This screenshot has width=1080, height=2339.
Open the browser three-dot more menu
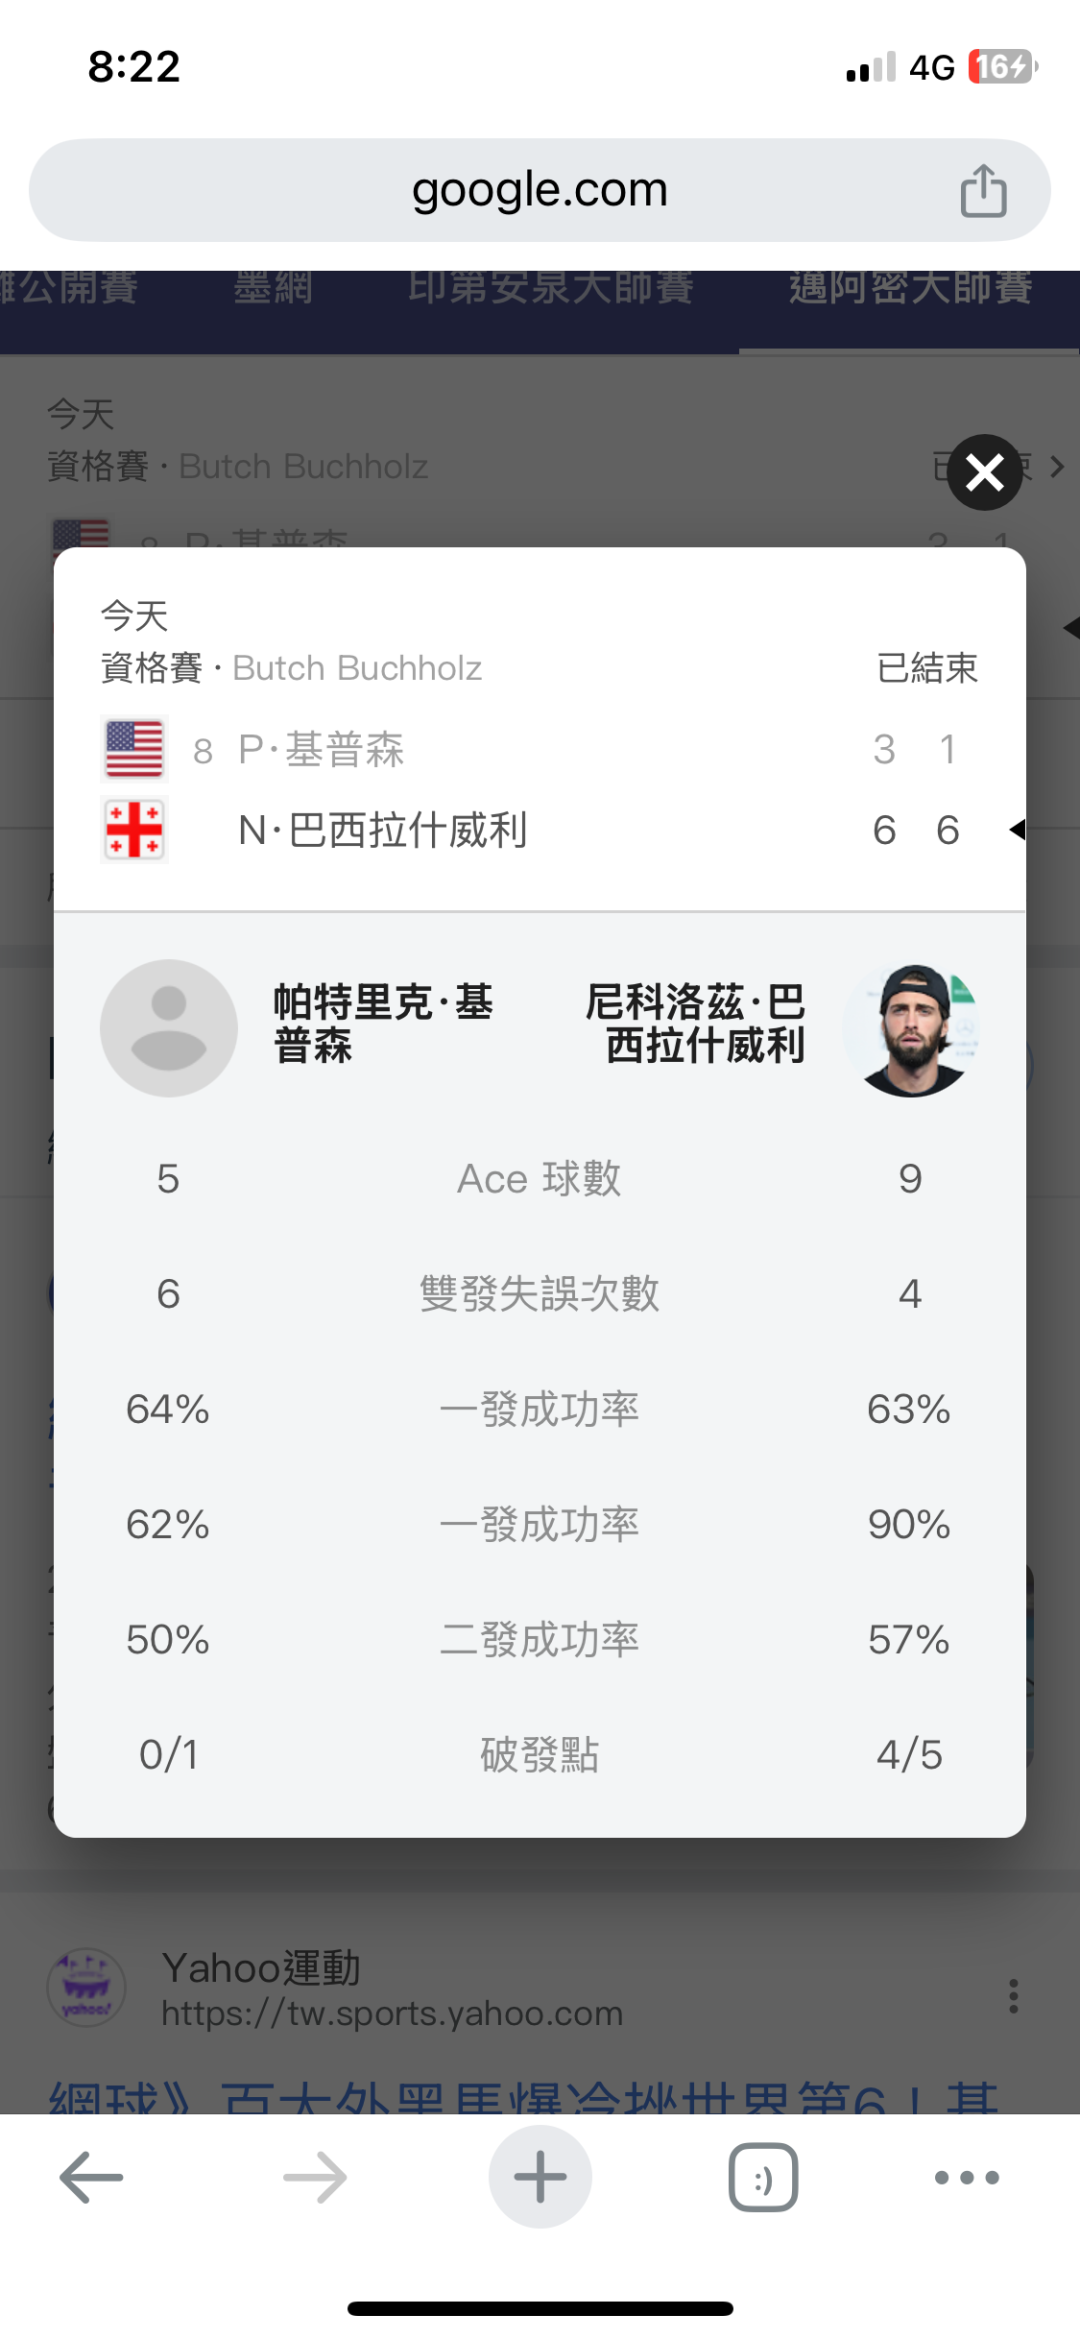966,2177
